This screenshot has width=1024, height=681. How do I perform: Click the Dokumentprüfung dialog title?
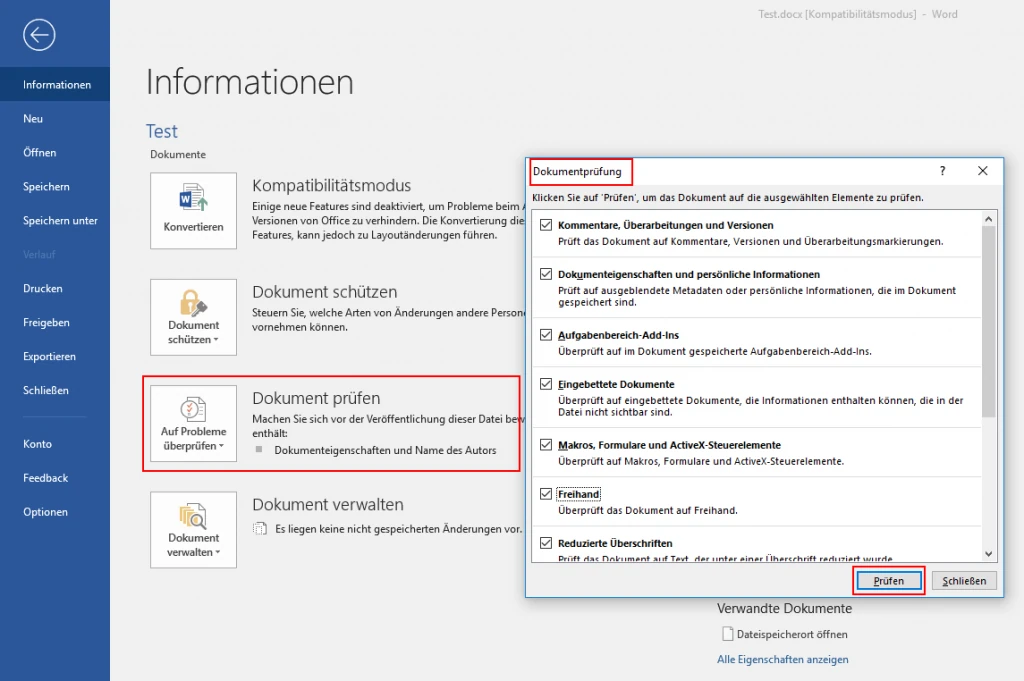[577, 172]
